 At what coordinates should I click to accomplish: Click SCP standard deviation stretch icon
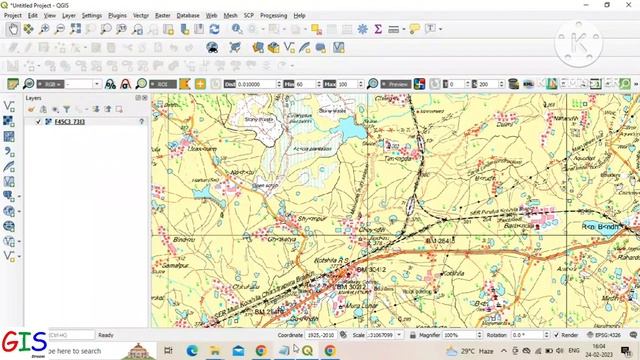click(x=126, y=84)
